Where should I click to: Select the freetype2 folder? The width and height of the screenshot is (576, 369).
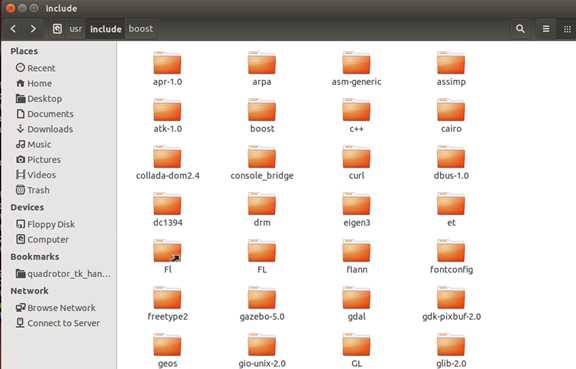pos(168,304)
